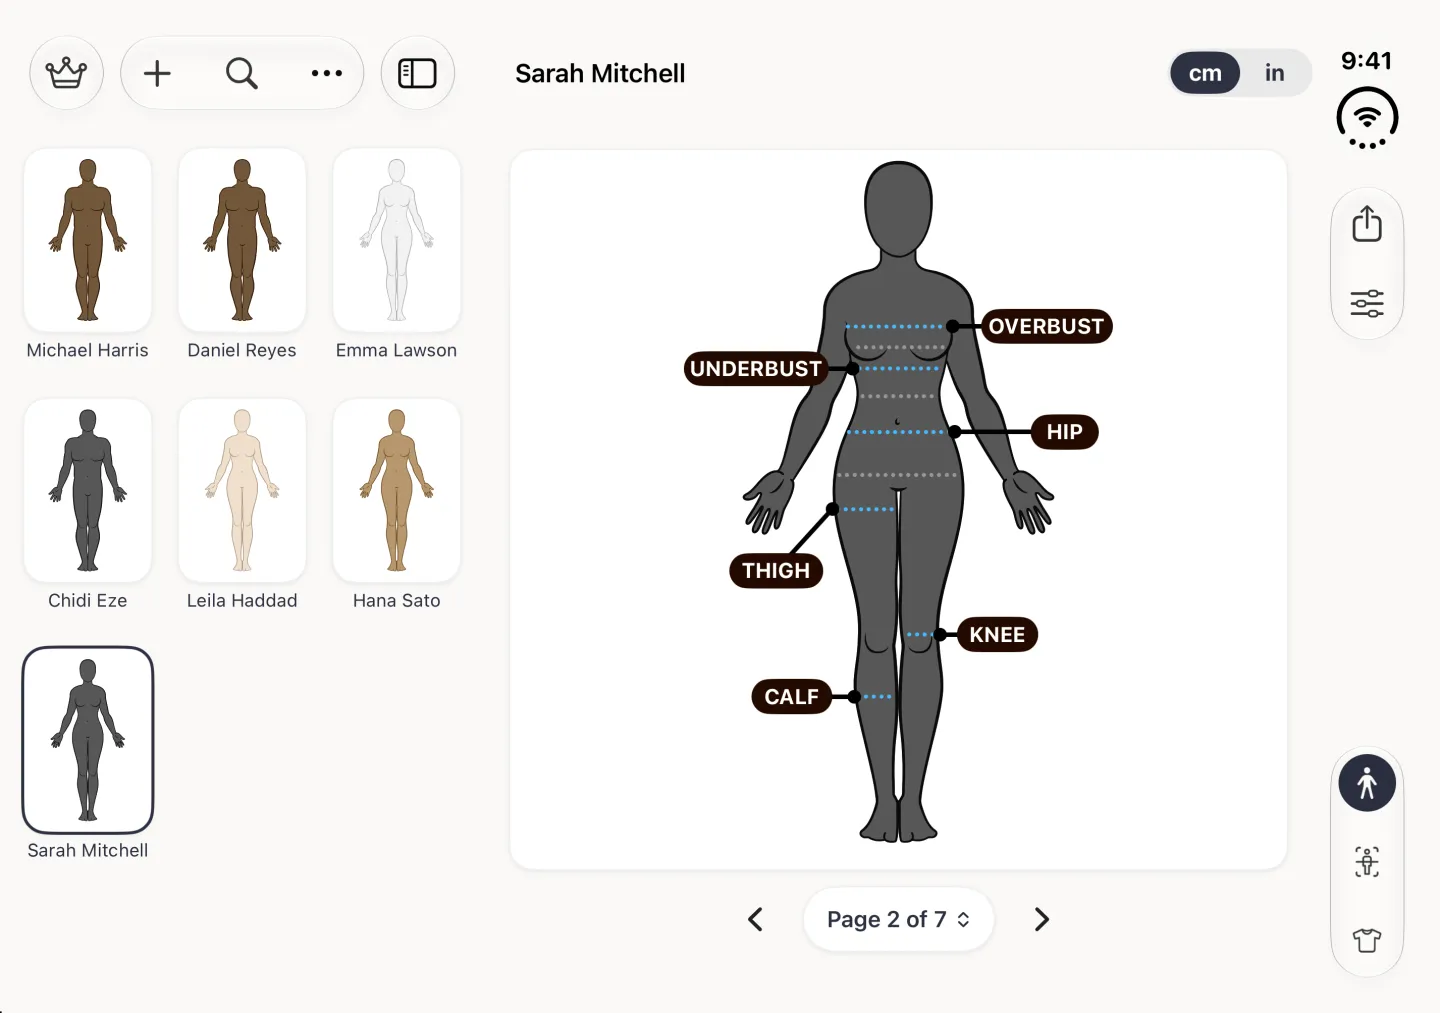Click the Sarah Mitchell title heading

click(600, 73)
